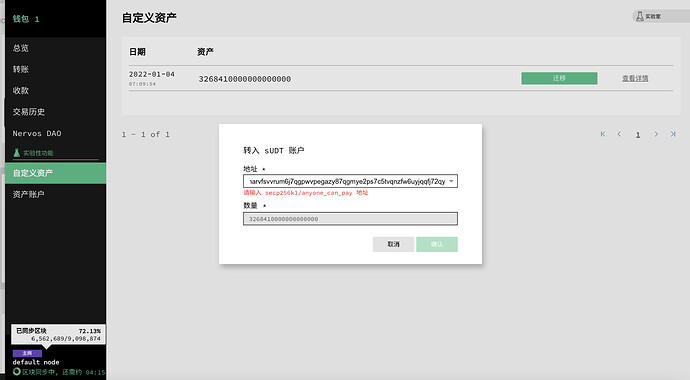Screen dimensions: 690x380
Task: Click the 迁移 migrate button
Action: coord(559,78)
